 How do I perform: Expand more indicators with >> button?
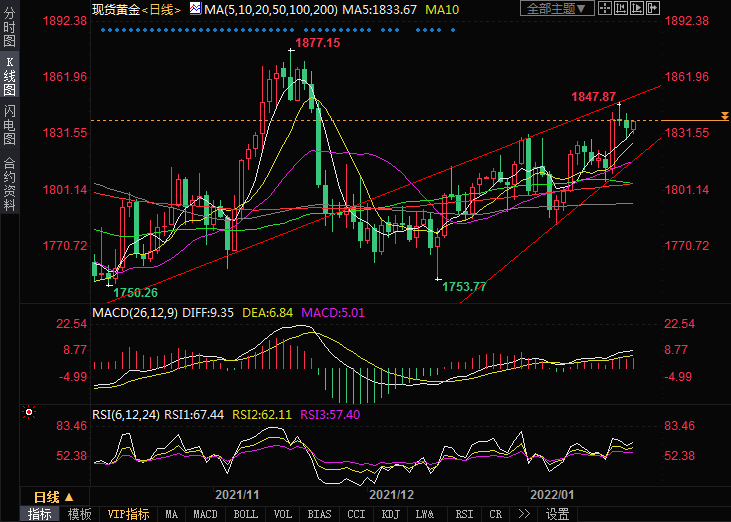[523, 514]
